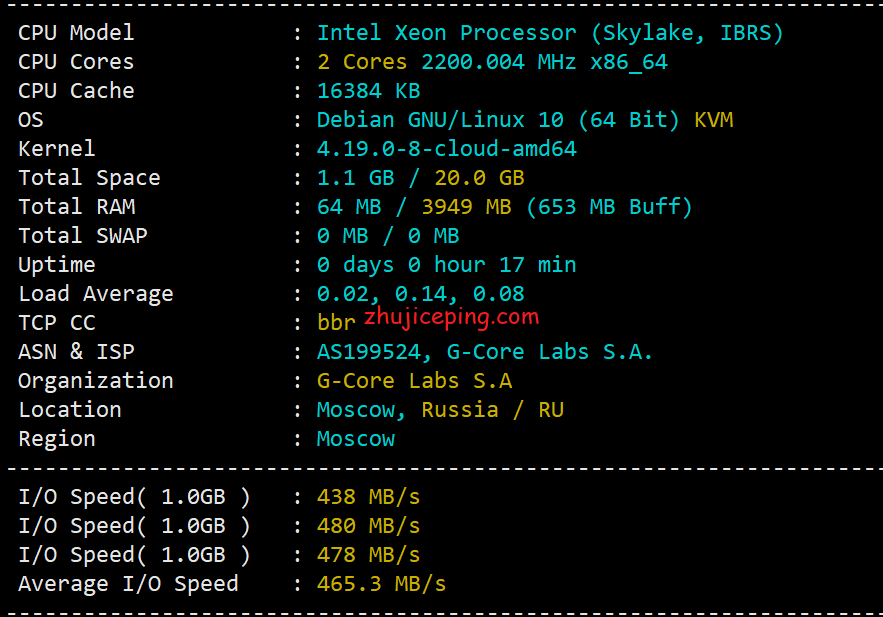
Task: Click the 'Load Average' label
Action: (x=96, y=294)
